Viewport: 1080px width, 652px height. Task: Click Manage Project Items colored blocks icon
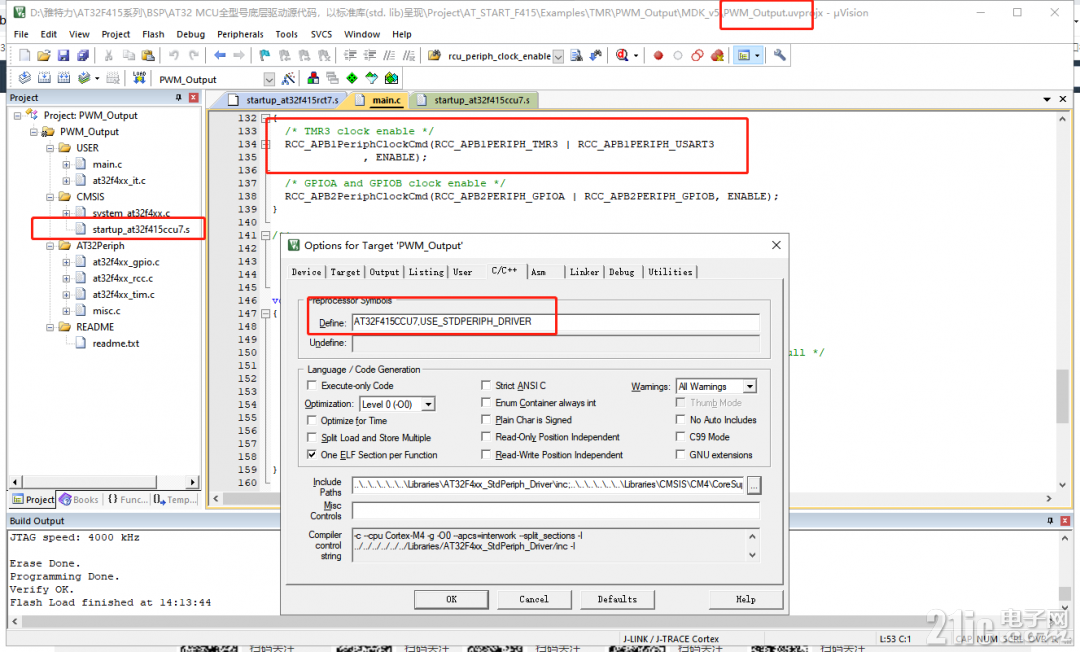(313, 78)
